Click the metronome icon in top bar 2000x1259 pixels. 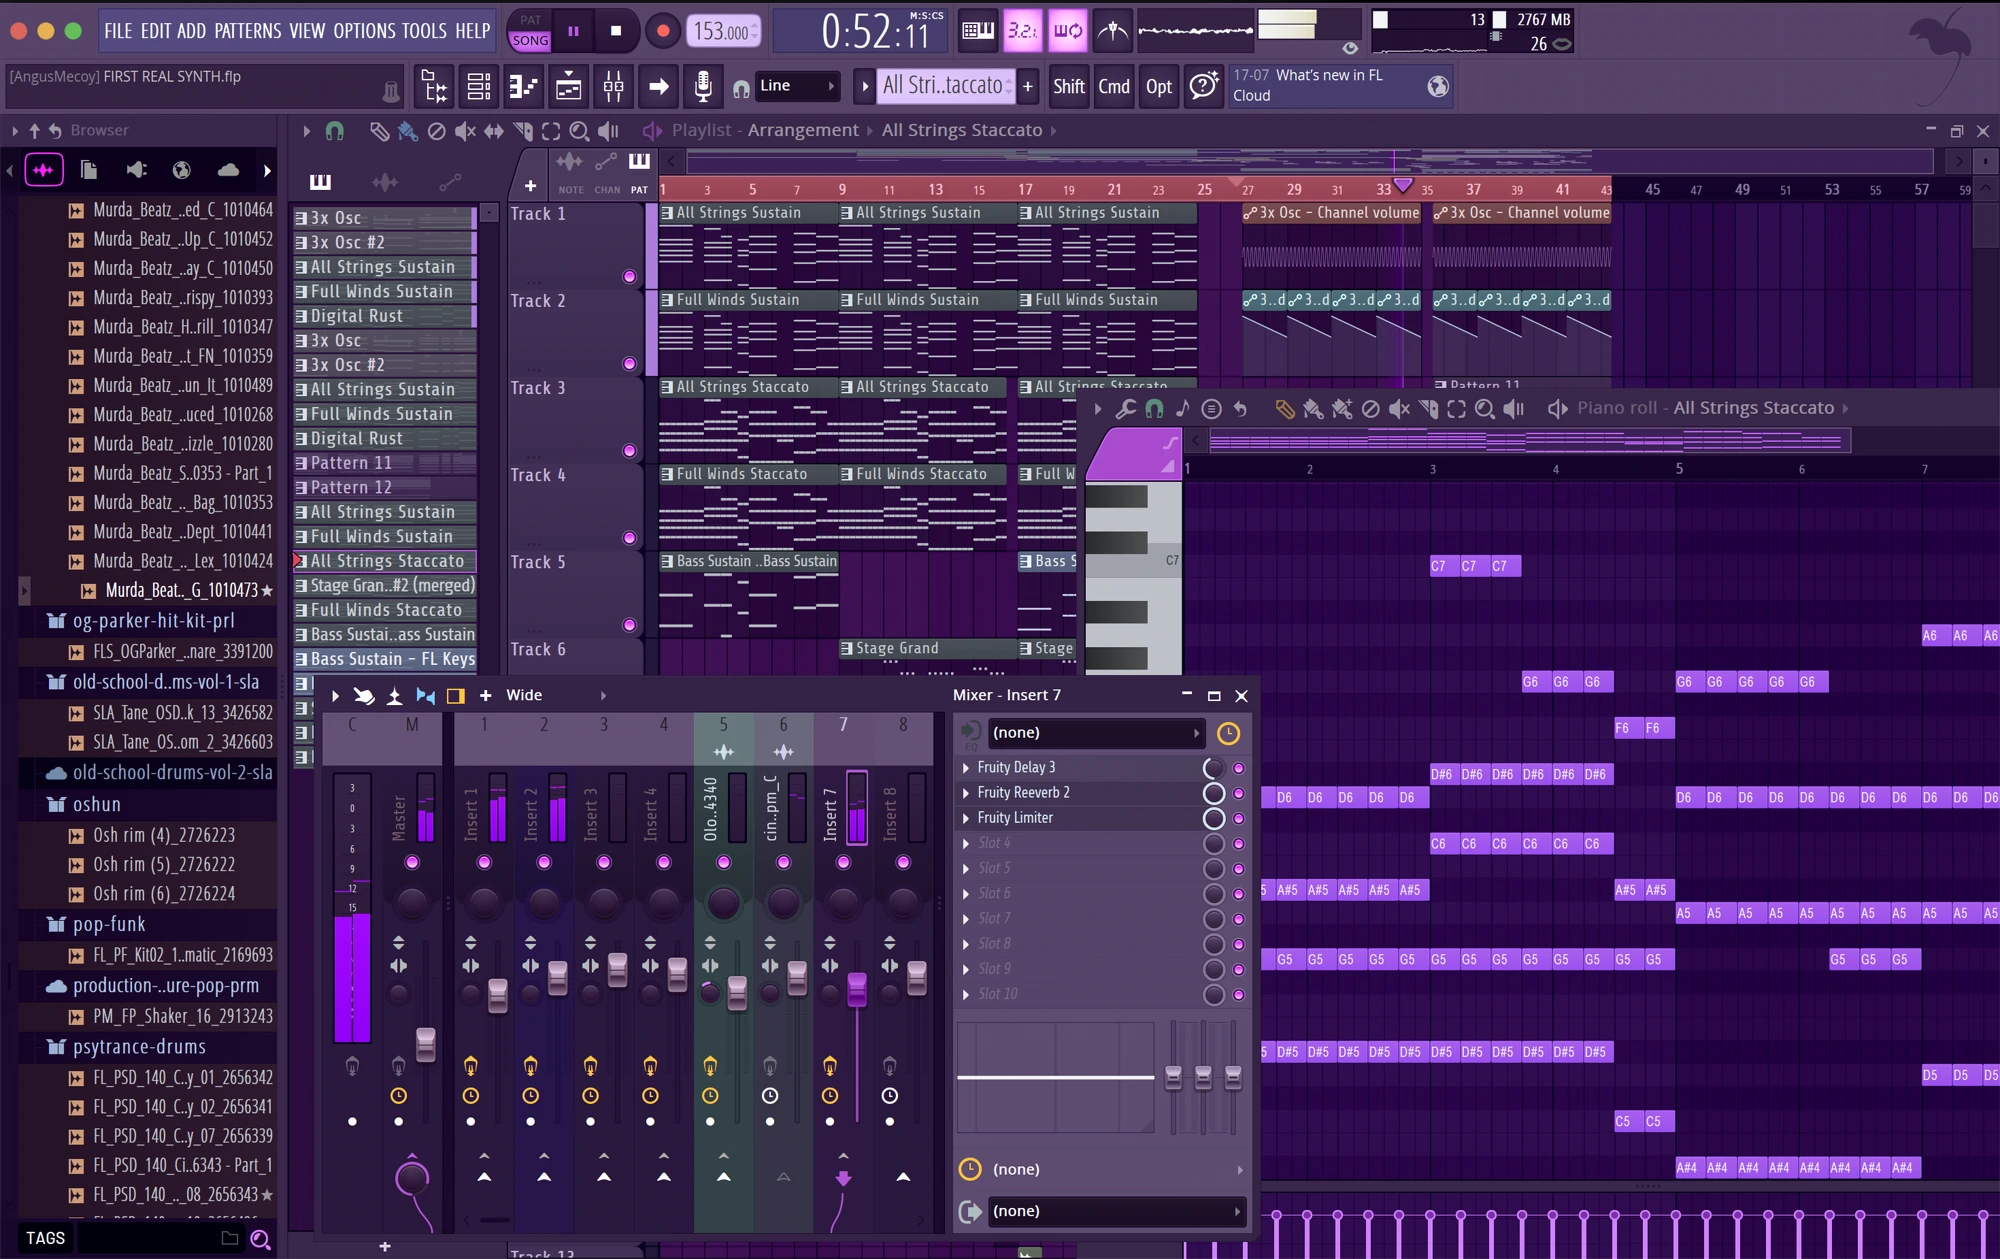(1112, 31)
